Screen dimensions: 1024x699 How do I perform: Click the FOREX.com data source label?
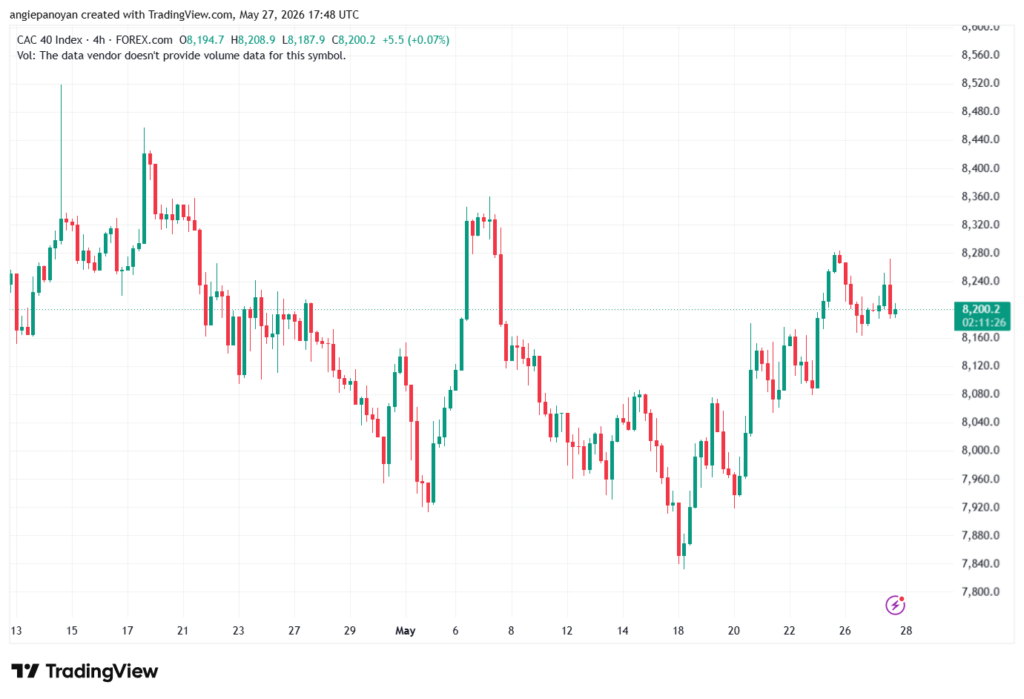tap(144, 40)
